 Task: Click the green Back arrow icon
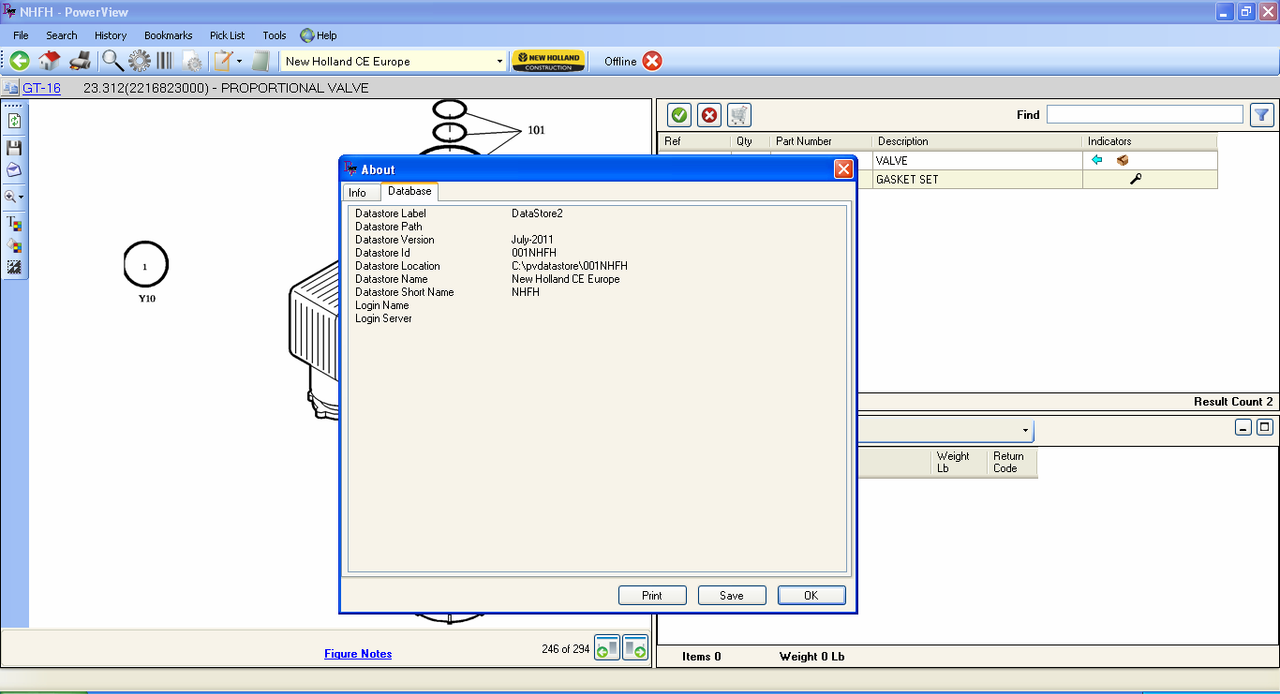click(x=19, y=61)
